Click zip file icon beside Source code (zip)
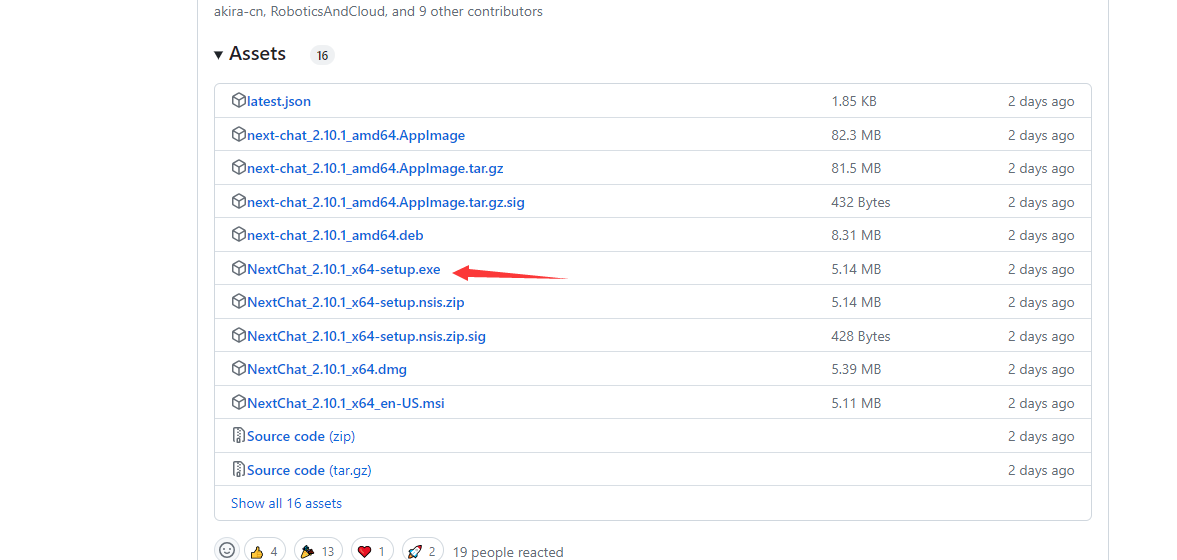Screen dimensions: 1177x560 (238, 436)
